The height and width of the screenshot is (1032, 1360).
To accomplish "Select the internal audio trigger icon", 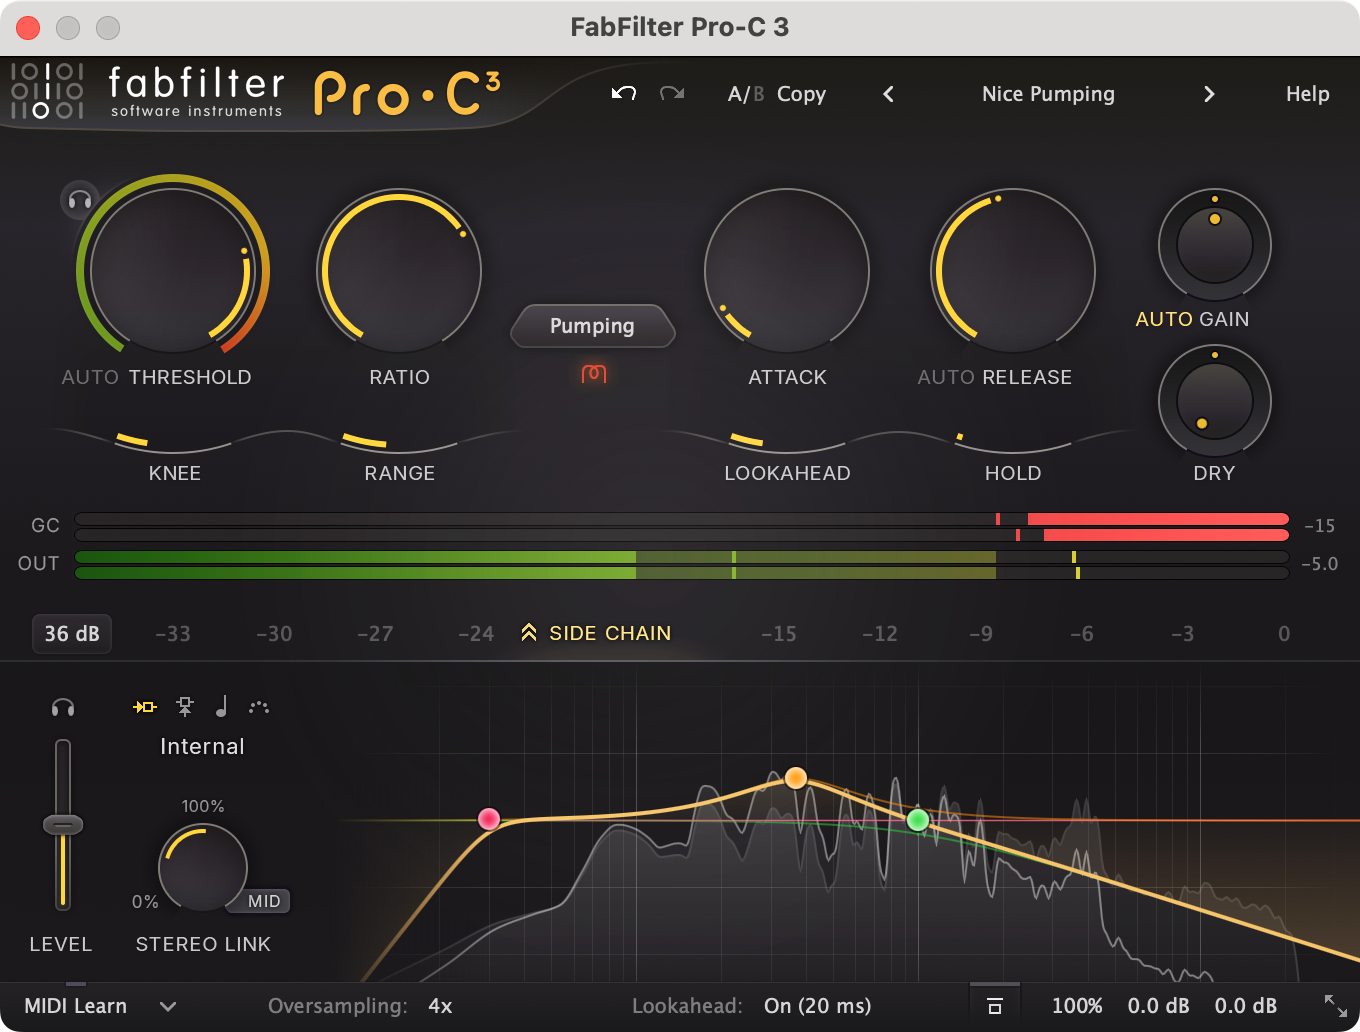I will [145, 707].
